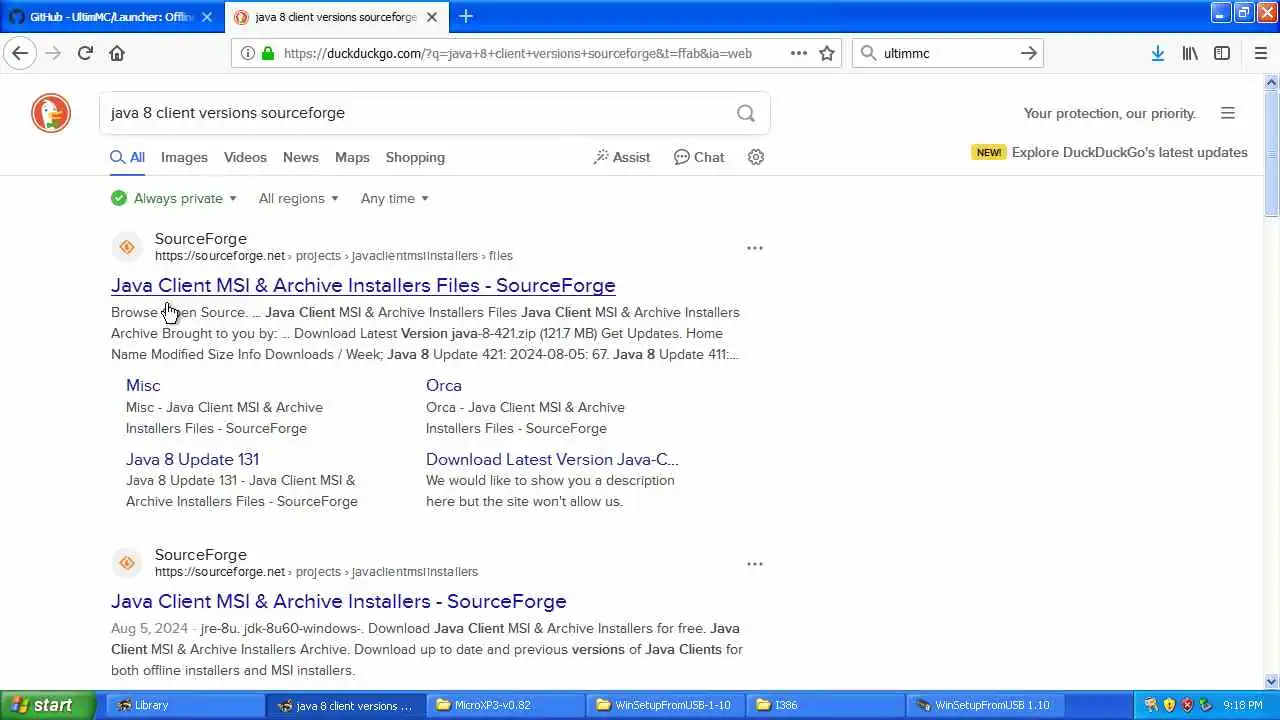
Task: Open the Firefox hamburger menu
Action: [x=1260, y=53]
